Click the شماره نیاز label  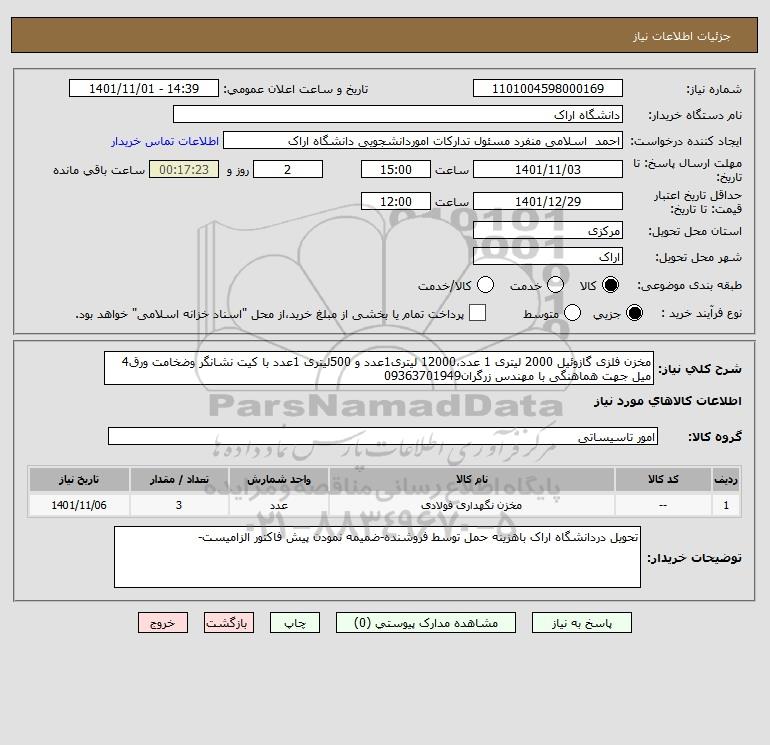click(714, 89)
